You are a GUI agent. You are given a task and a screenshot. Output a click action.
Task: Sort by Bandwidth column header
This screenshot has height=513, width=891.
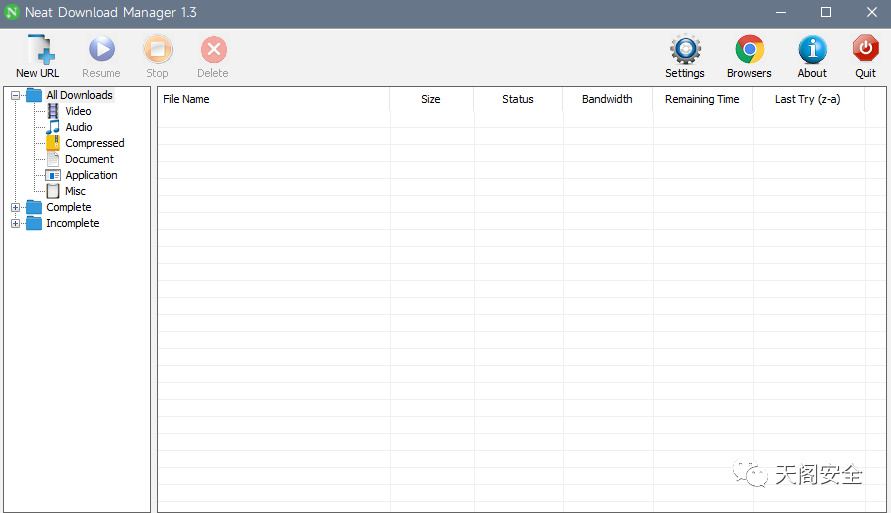point(607,99)
